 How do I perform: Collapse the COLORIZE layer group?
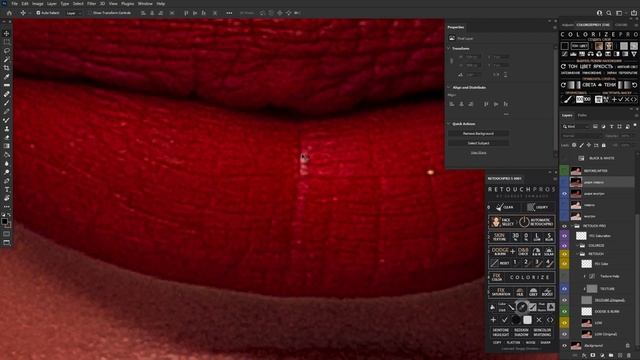578,245
